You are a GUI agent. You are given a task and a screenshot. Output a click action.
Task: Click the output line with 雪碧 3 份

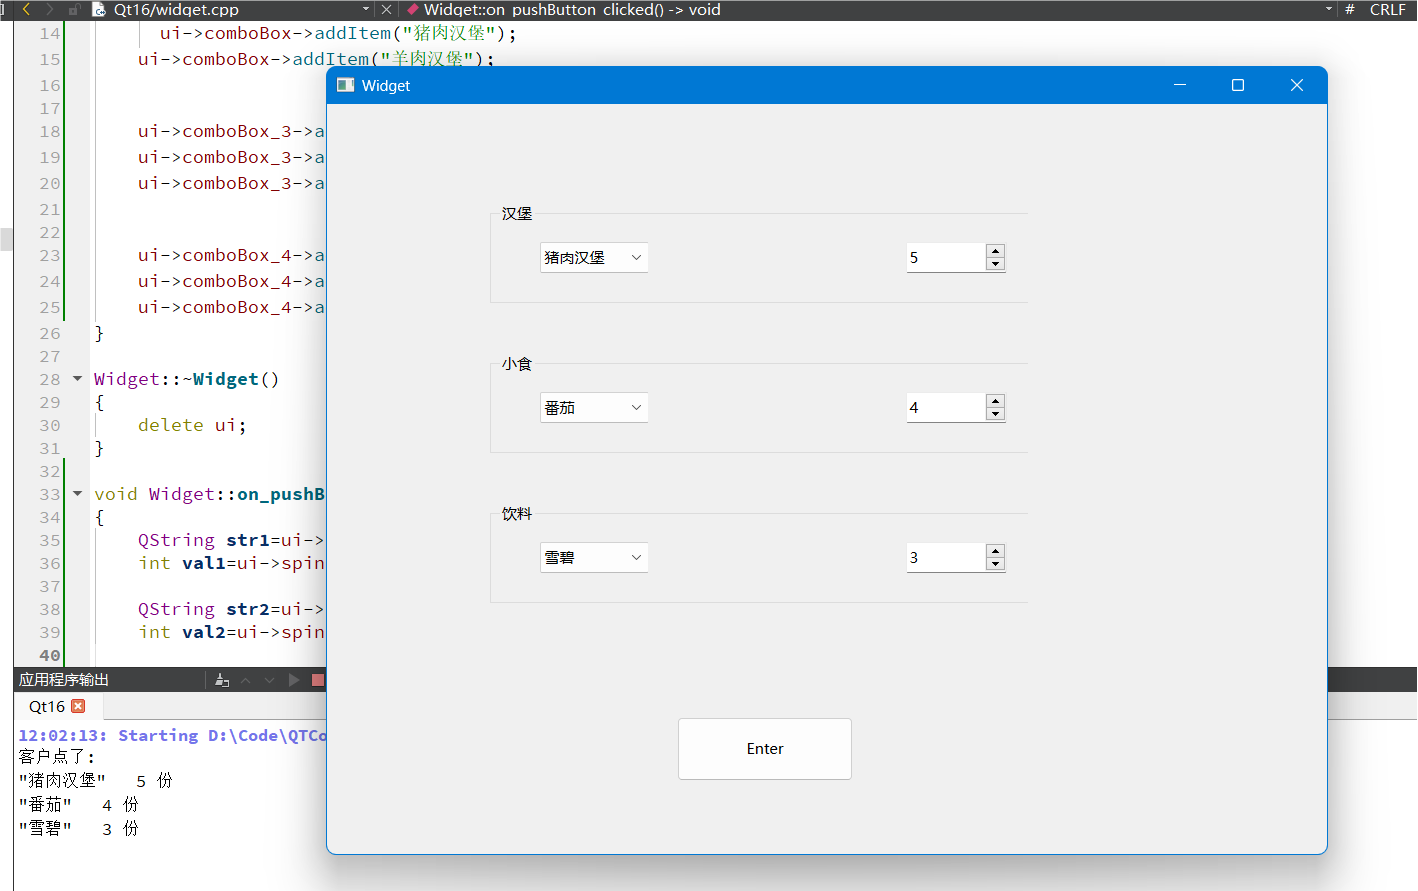[79, 829]
